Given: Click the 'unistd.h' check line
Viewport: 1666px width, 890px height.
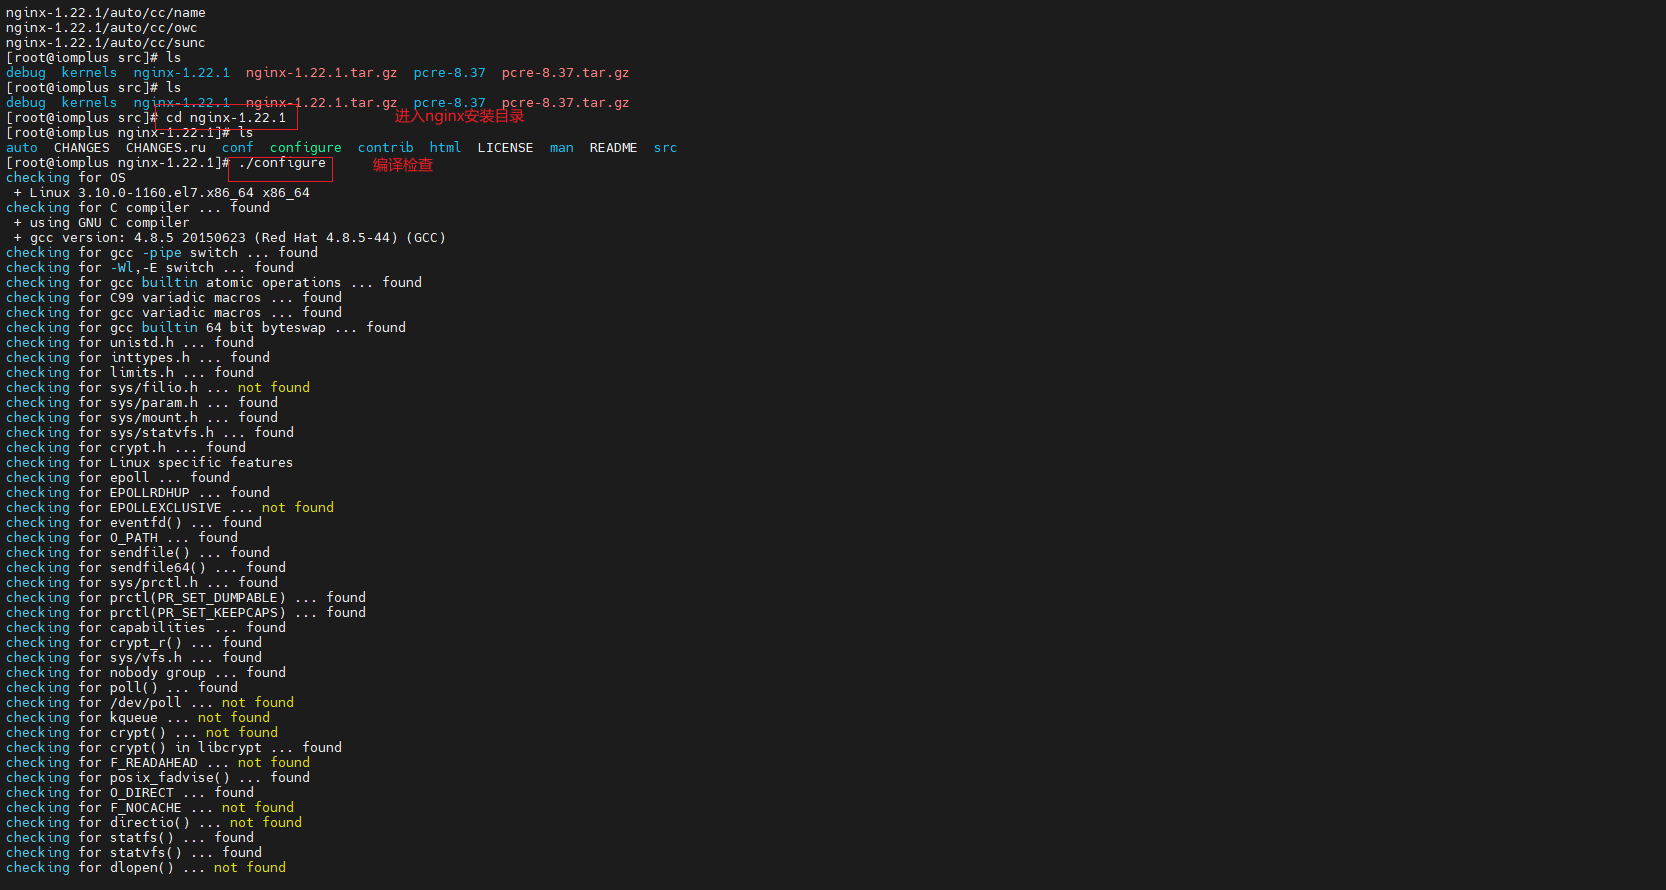Looking at the screenshot, I should pos(130,343).
